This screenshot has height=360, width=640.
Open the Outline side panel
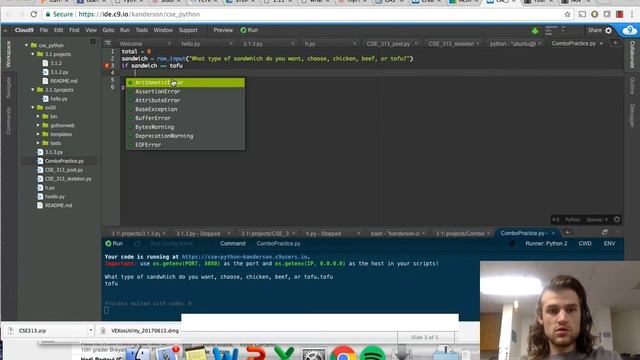click(631, 86)
